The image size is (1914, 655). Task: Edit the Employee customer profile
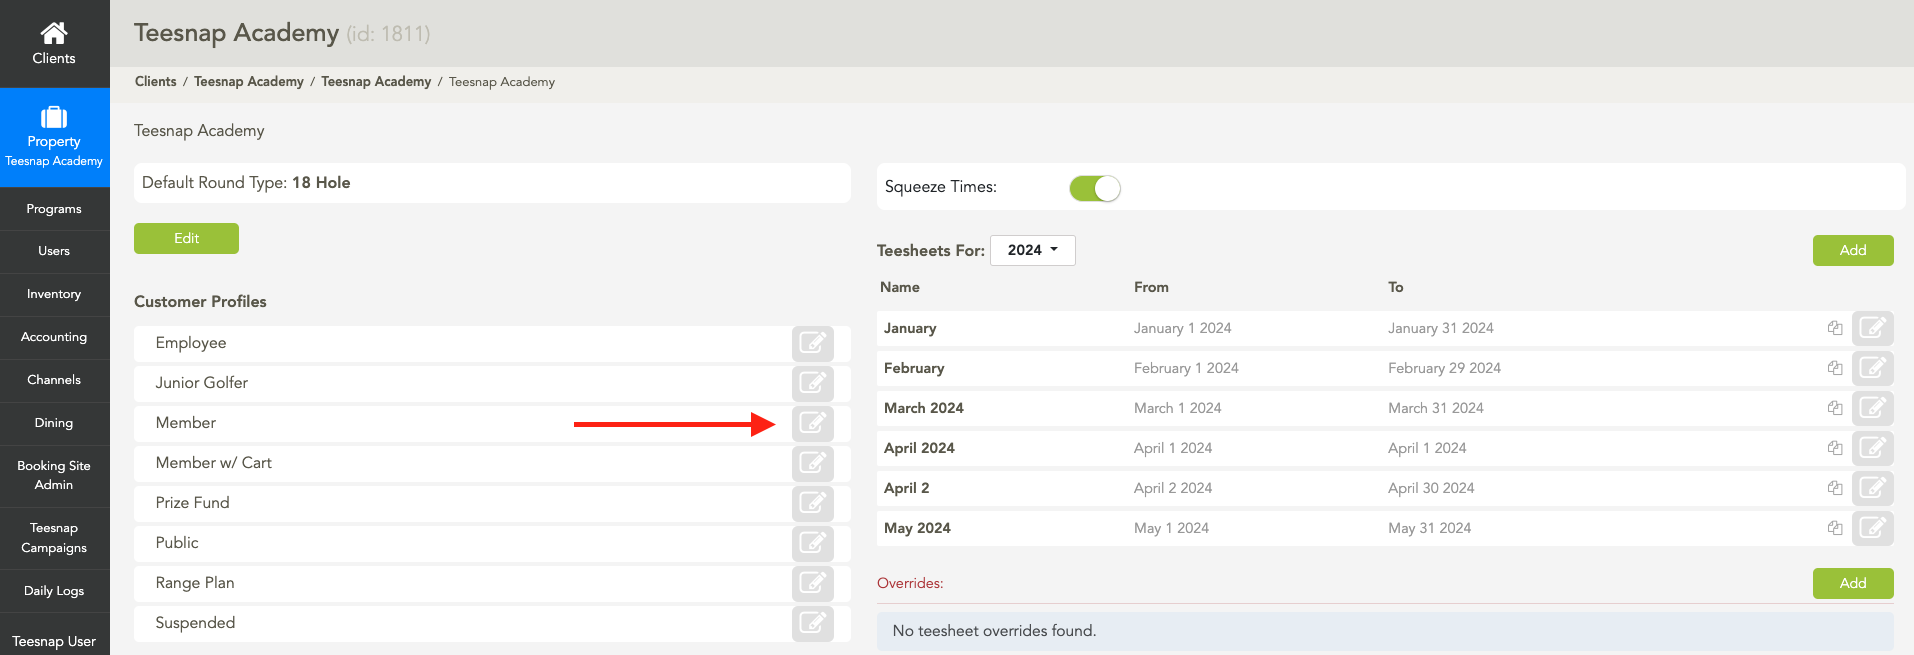pyautogui.click(x=813, y=343)
